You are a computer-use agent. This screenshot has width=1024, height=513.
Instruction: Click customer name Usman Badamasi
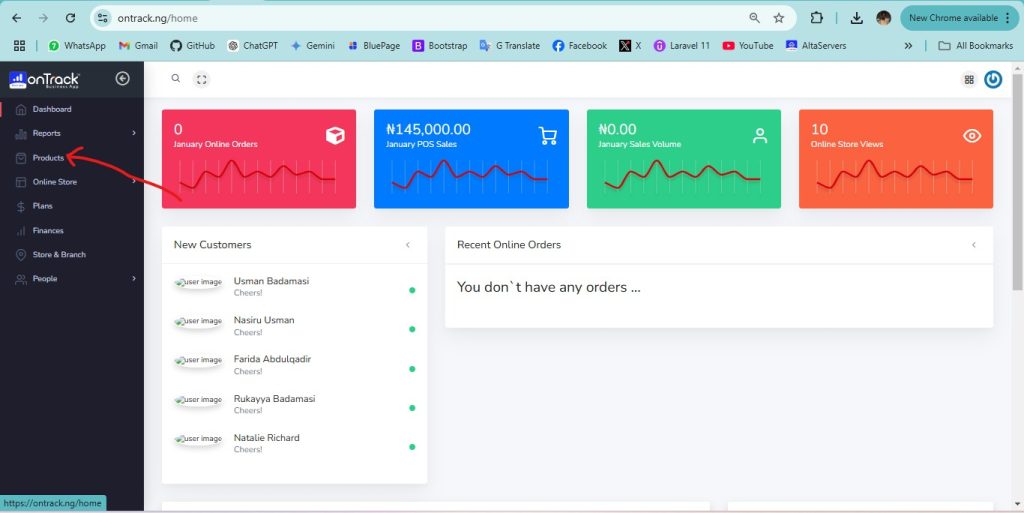(x=271, y=281)
